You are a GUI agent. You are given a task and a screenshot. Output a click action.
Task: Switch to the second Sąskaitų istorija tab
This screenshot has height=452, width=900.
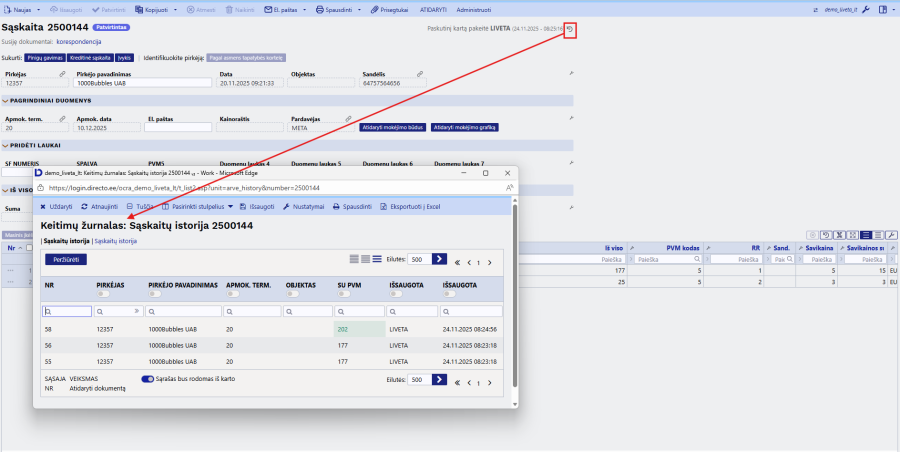click(115, 241)
